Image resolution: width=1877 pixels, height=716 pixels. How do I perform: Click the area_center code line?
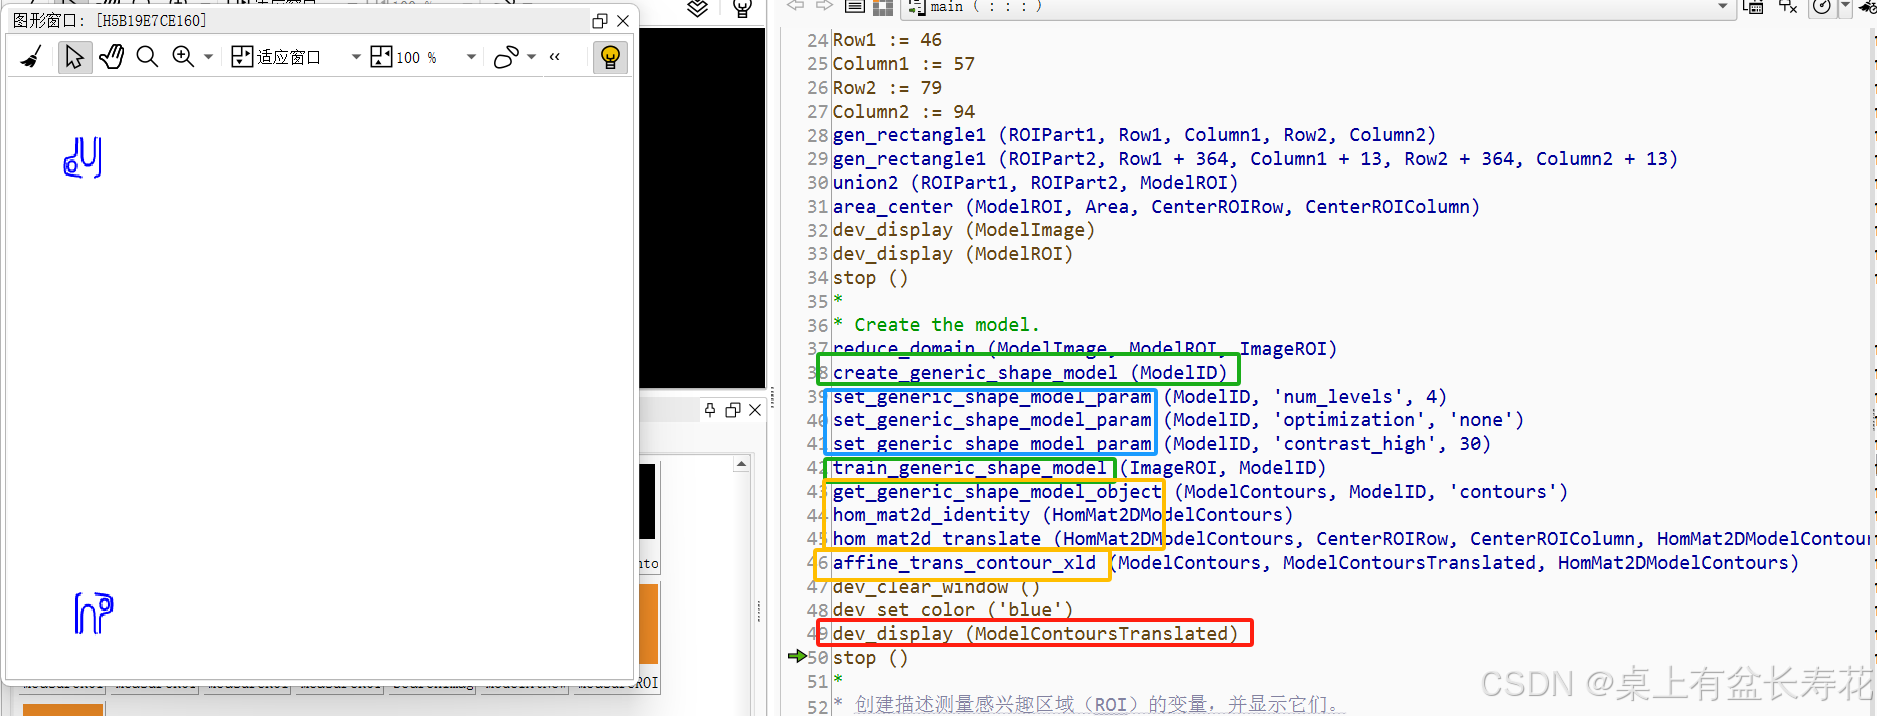[x=1156, y=207]
